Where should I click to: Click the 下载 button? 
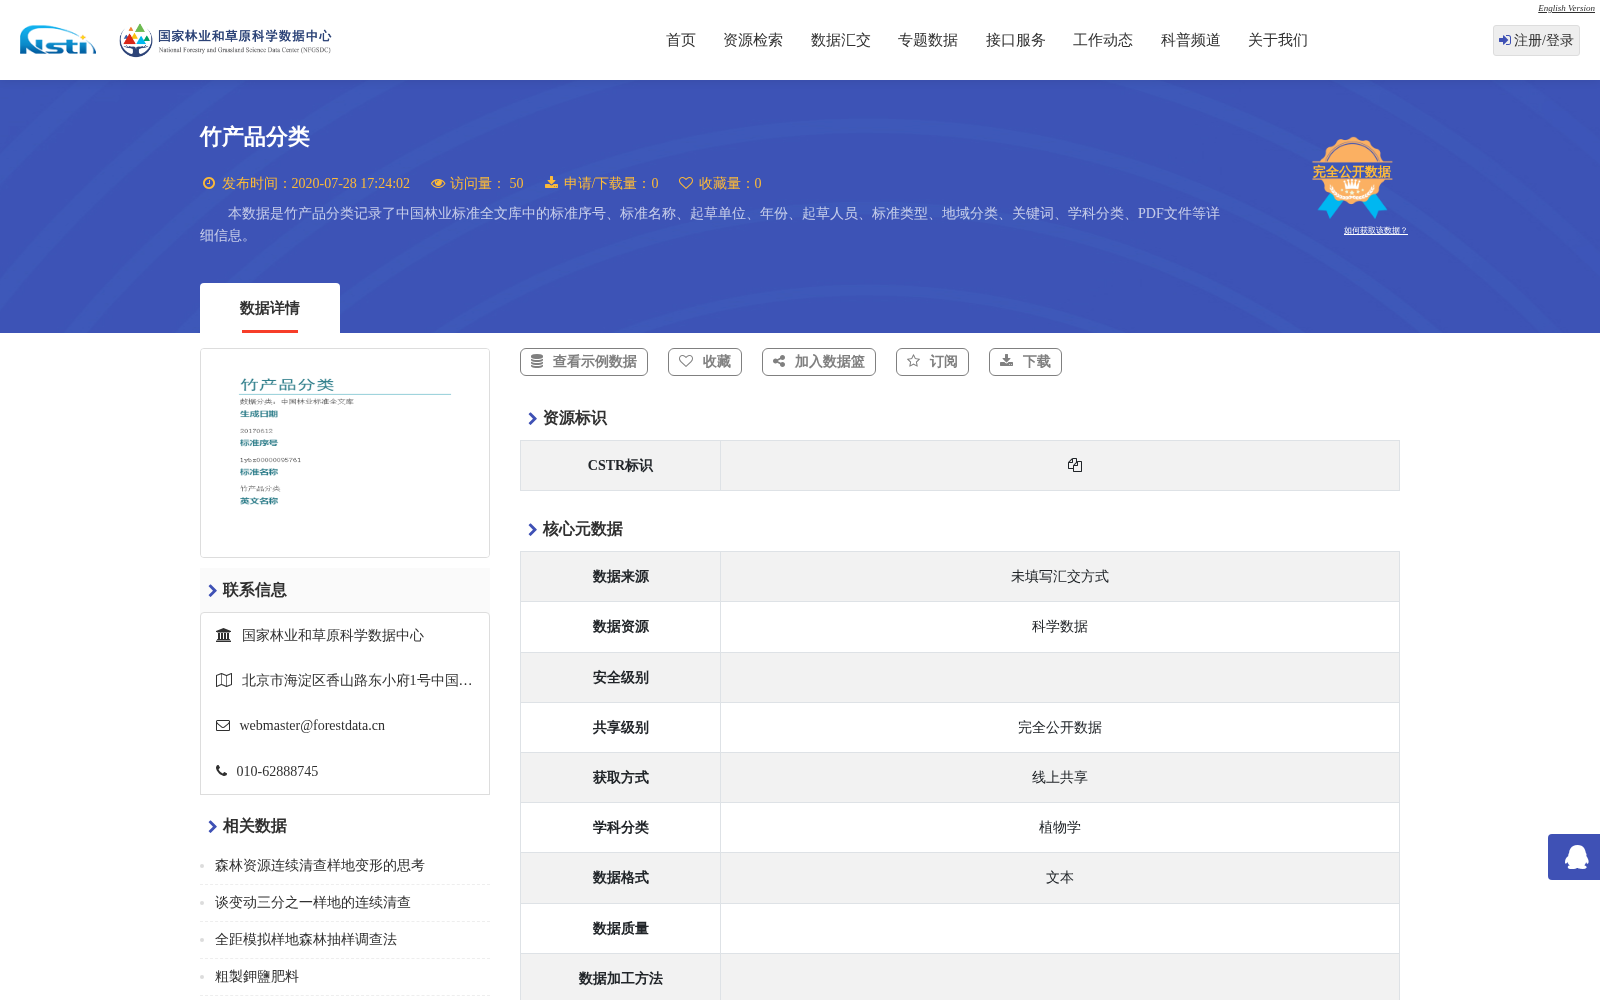(x=1025, y=362)
